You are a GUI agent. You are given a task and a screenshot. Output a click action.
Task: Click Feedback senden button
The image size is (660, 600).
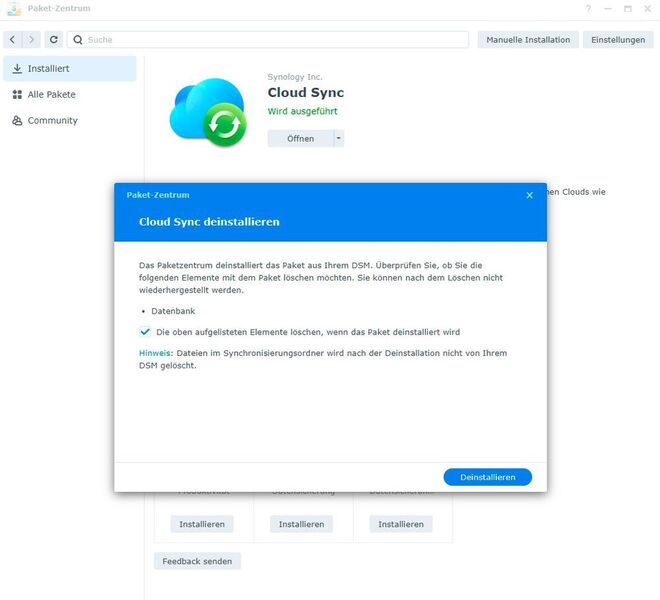coord(197,561)
